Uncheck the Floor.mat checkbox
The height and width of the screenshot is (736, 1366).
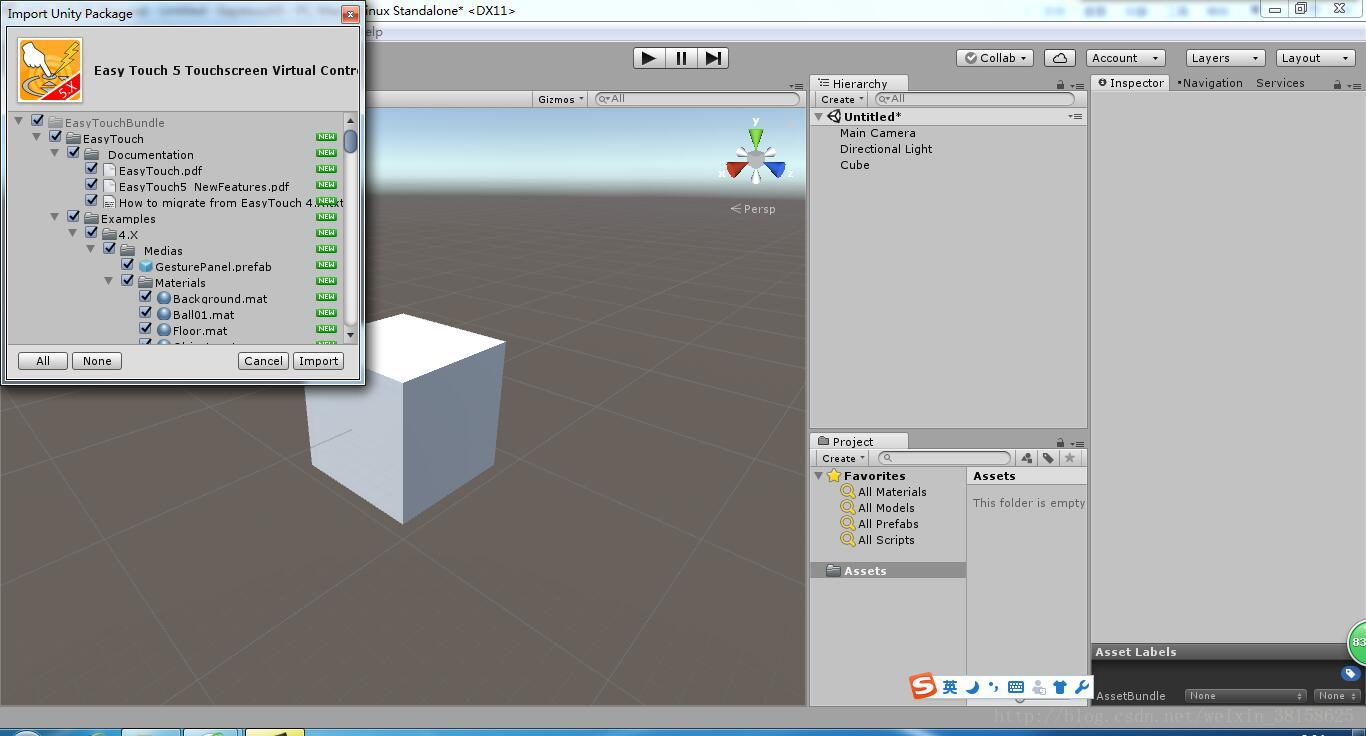tap(146, 329)
